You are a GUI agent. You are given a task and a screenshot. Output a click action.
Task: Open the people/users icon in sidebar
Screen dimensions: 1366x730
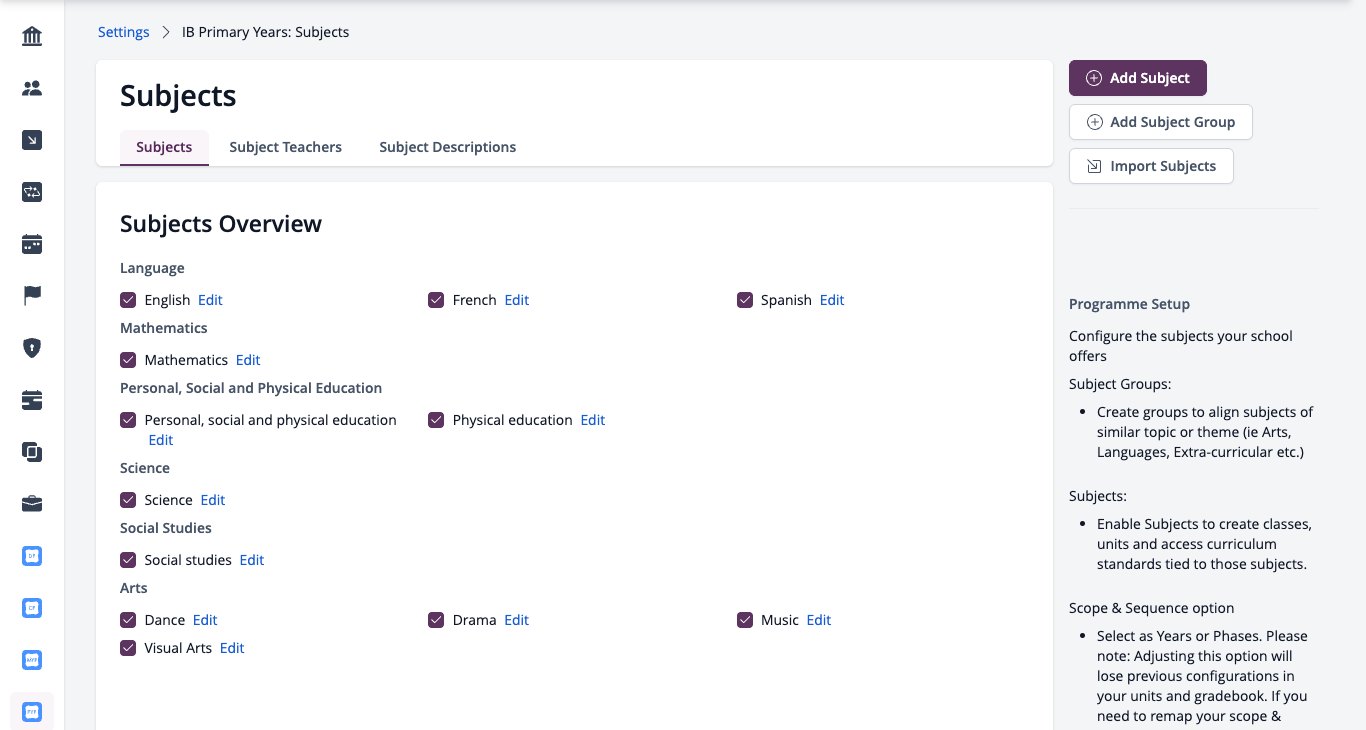(x=32, y=89)
